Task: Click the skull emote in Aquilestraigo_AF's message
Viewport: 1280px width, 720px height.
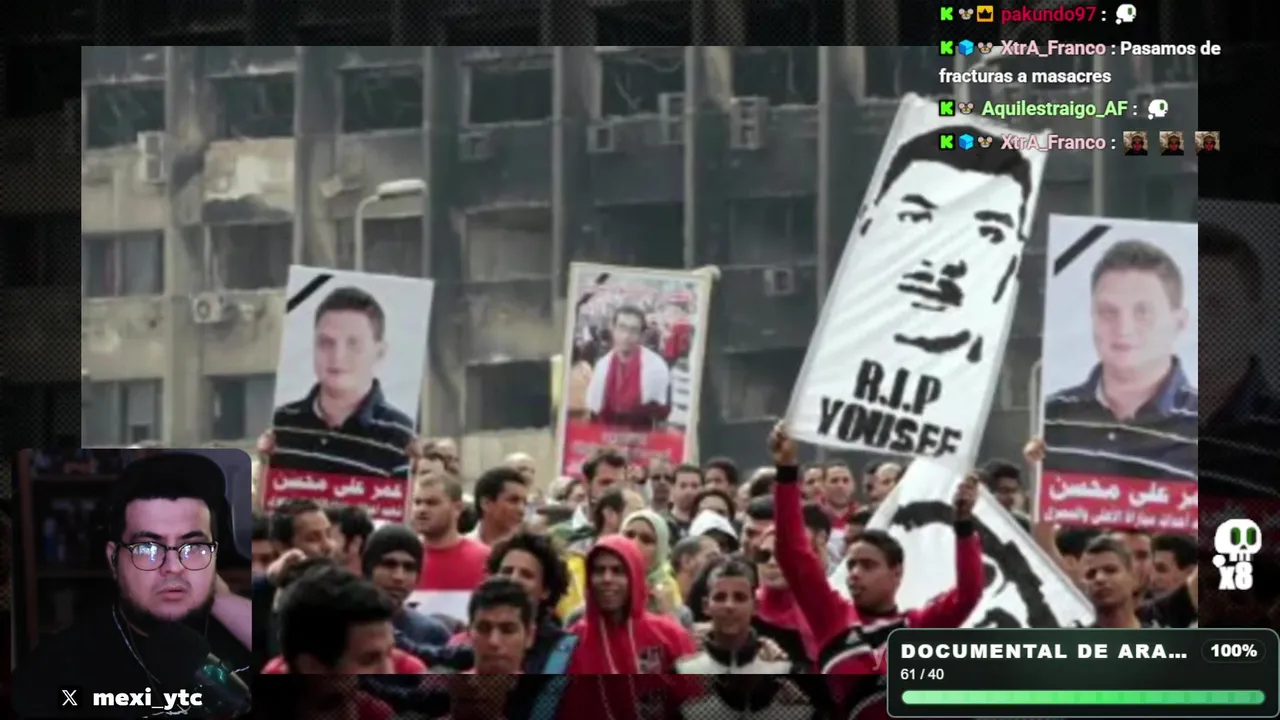Action: [1158, 108]
